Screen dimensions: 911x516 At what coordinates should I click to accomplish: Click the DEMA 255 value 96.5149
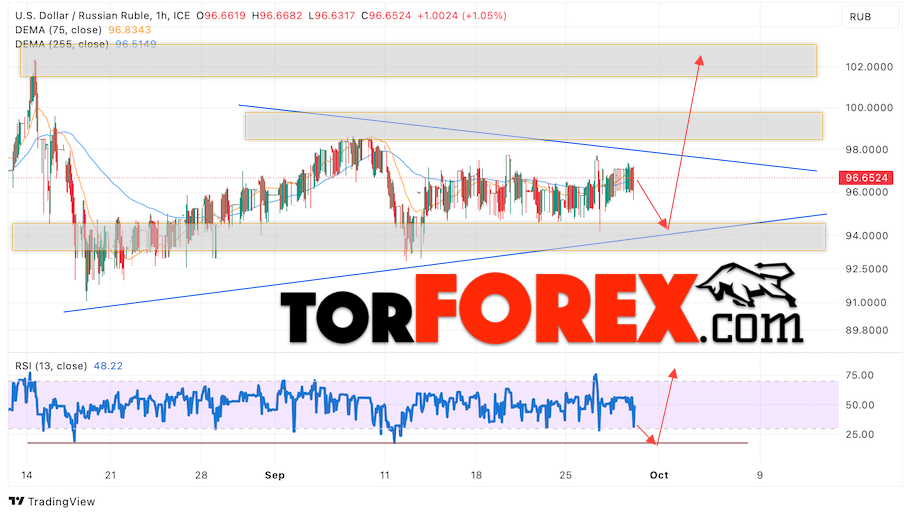tap(135, 44)
